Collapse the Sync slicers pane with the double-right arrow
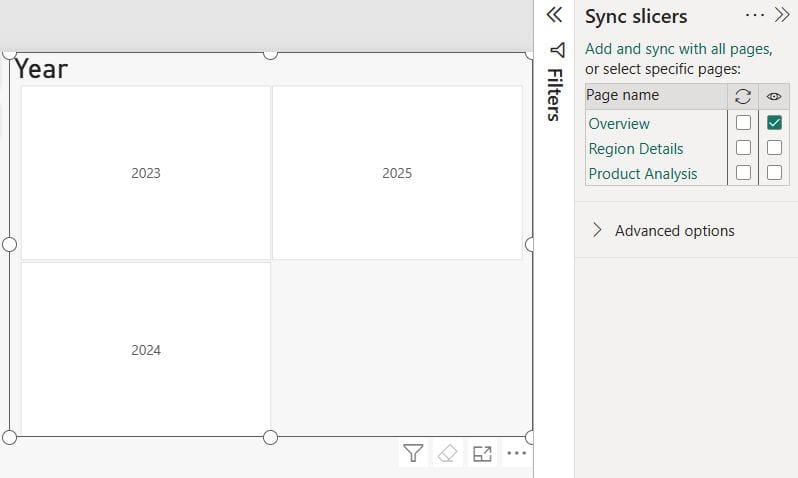 (782, 15)
